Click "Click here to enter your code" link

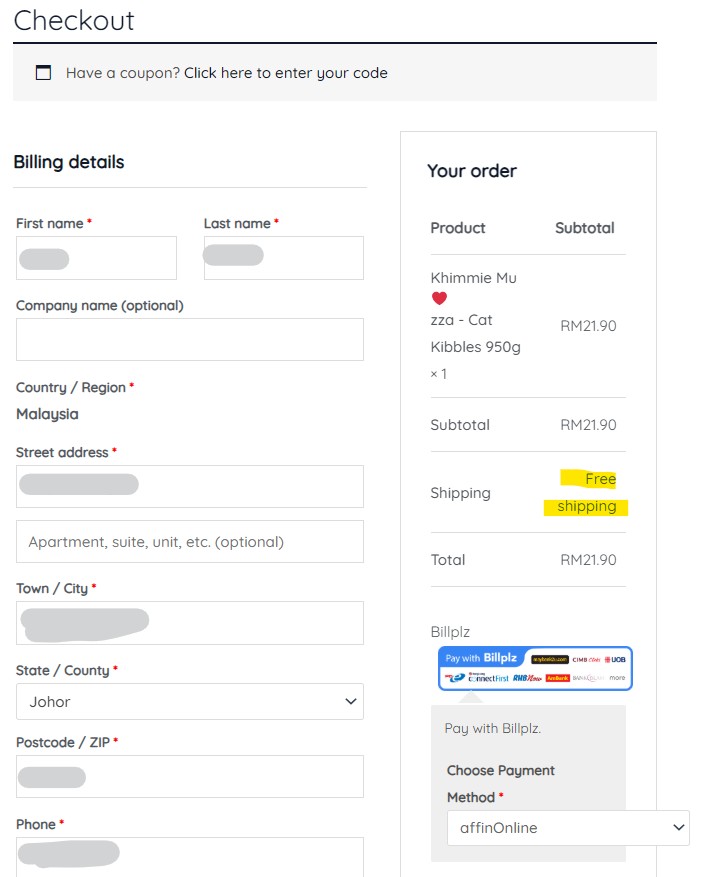285,73
